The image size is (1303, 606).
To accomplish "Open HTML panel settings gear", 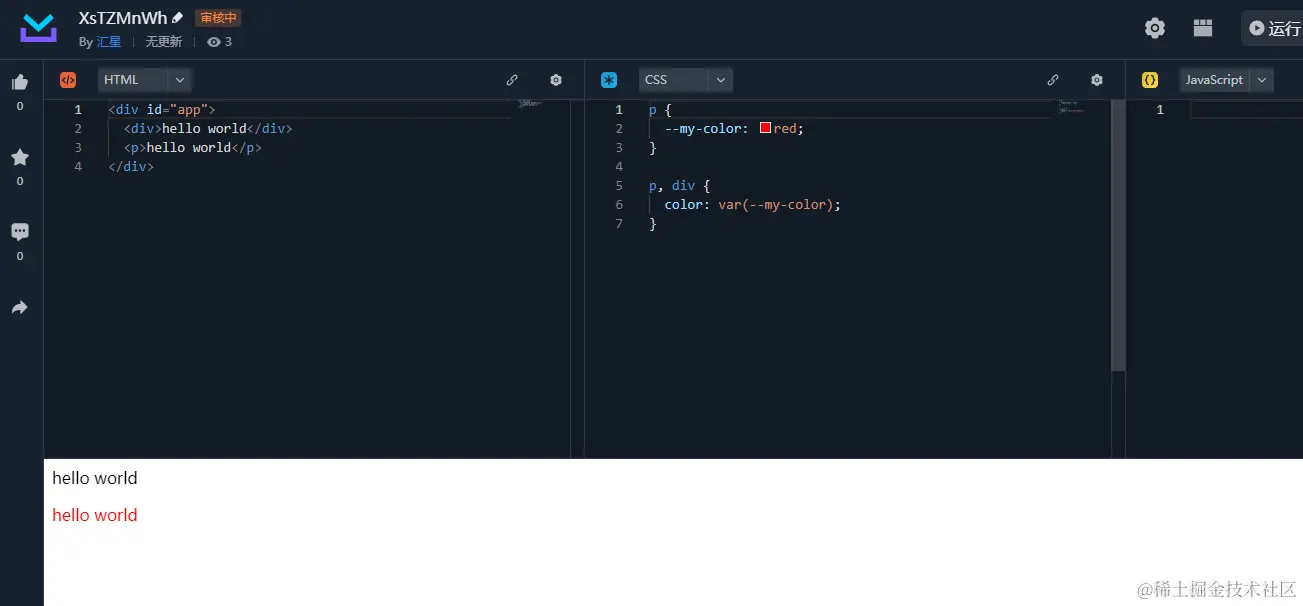I will coord(556,80).
